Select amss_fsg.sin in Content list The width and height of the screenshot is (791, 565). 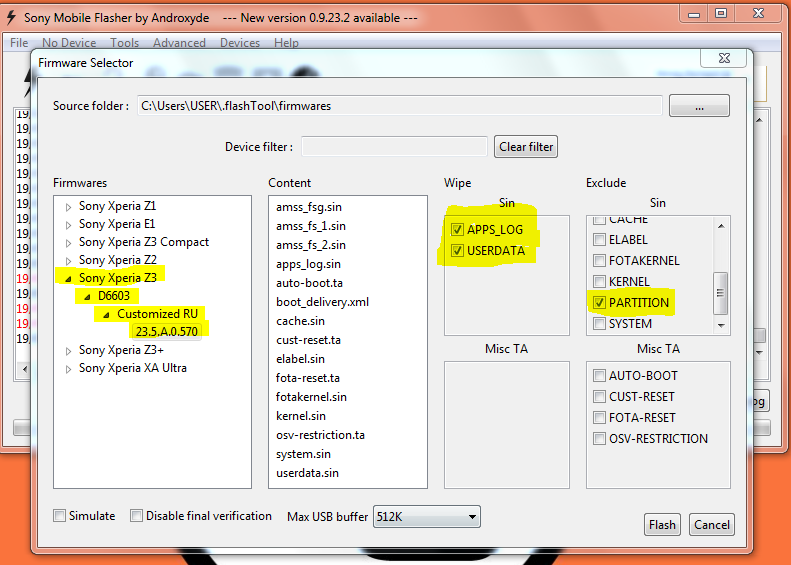pos(309,207)
